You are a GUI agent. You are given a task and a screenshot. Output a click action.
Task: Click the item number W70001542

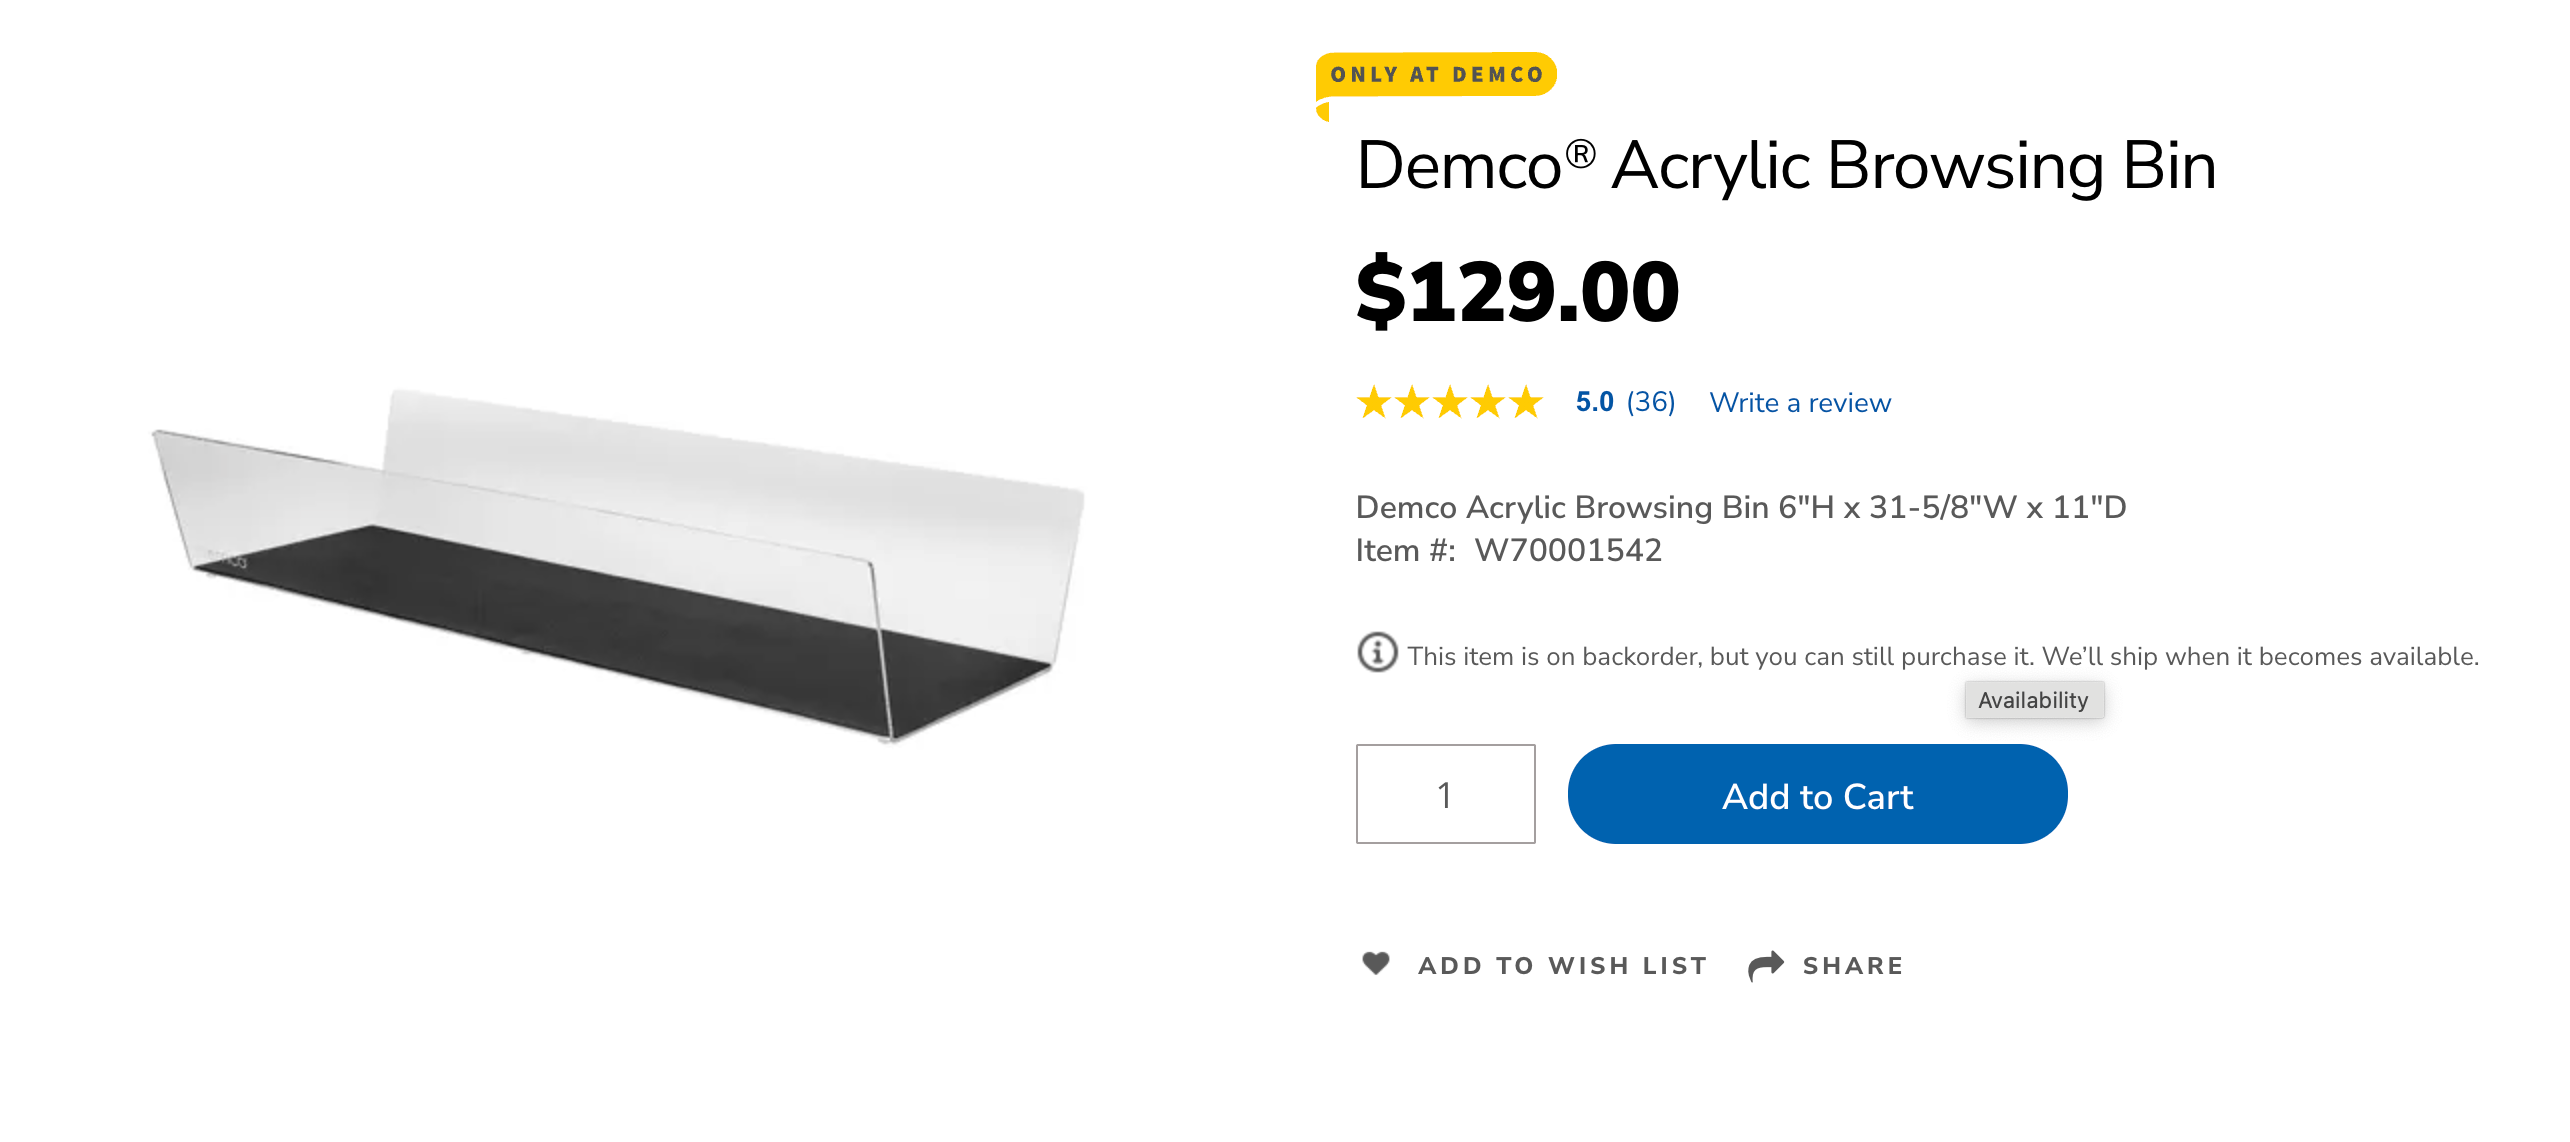click(x=1568, y=550)
